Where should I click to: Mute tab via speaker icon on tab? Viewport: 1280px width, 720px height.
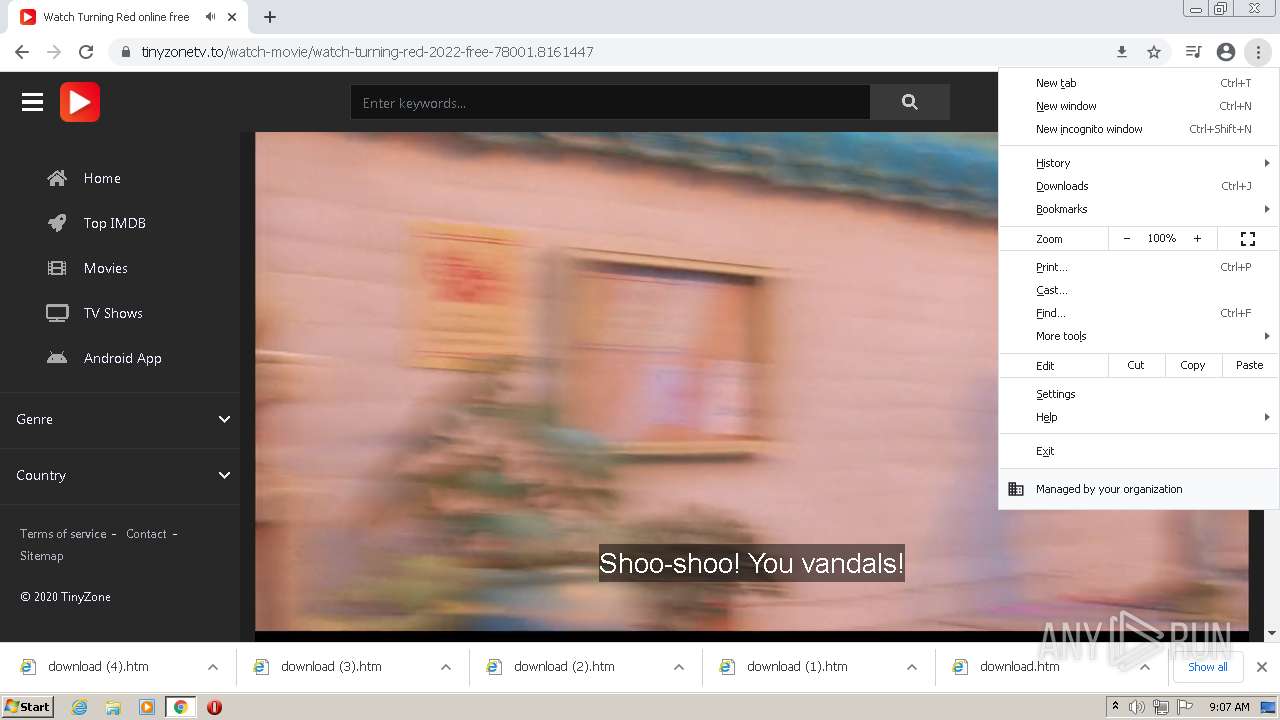210,17
